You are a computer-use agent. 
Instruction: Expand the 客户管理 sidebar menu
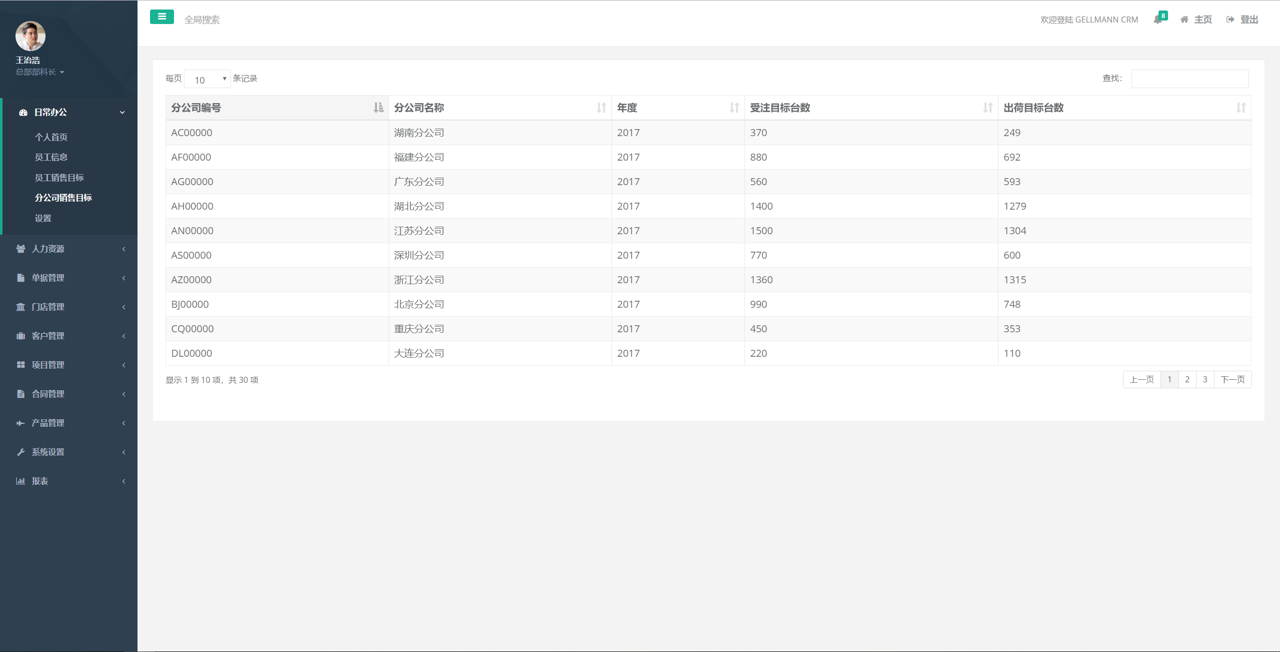point(68,336)
